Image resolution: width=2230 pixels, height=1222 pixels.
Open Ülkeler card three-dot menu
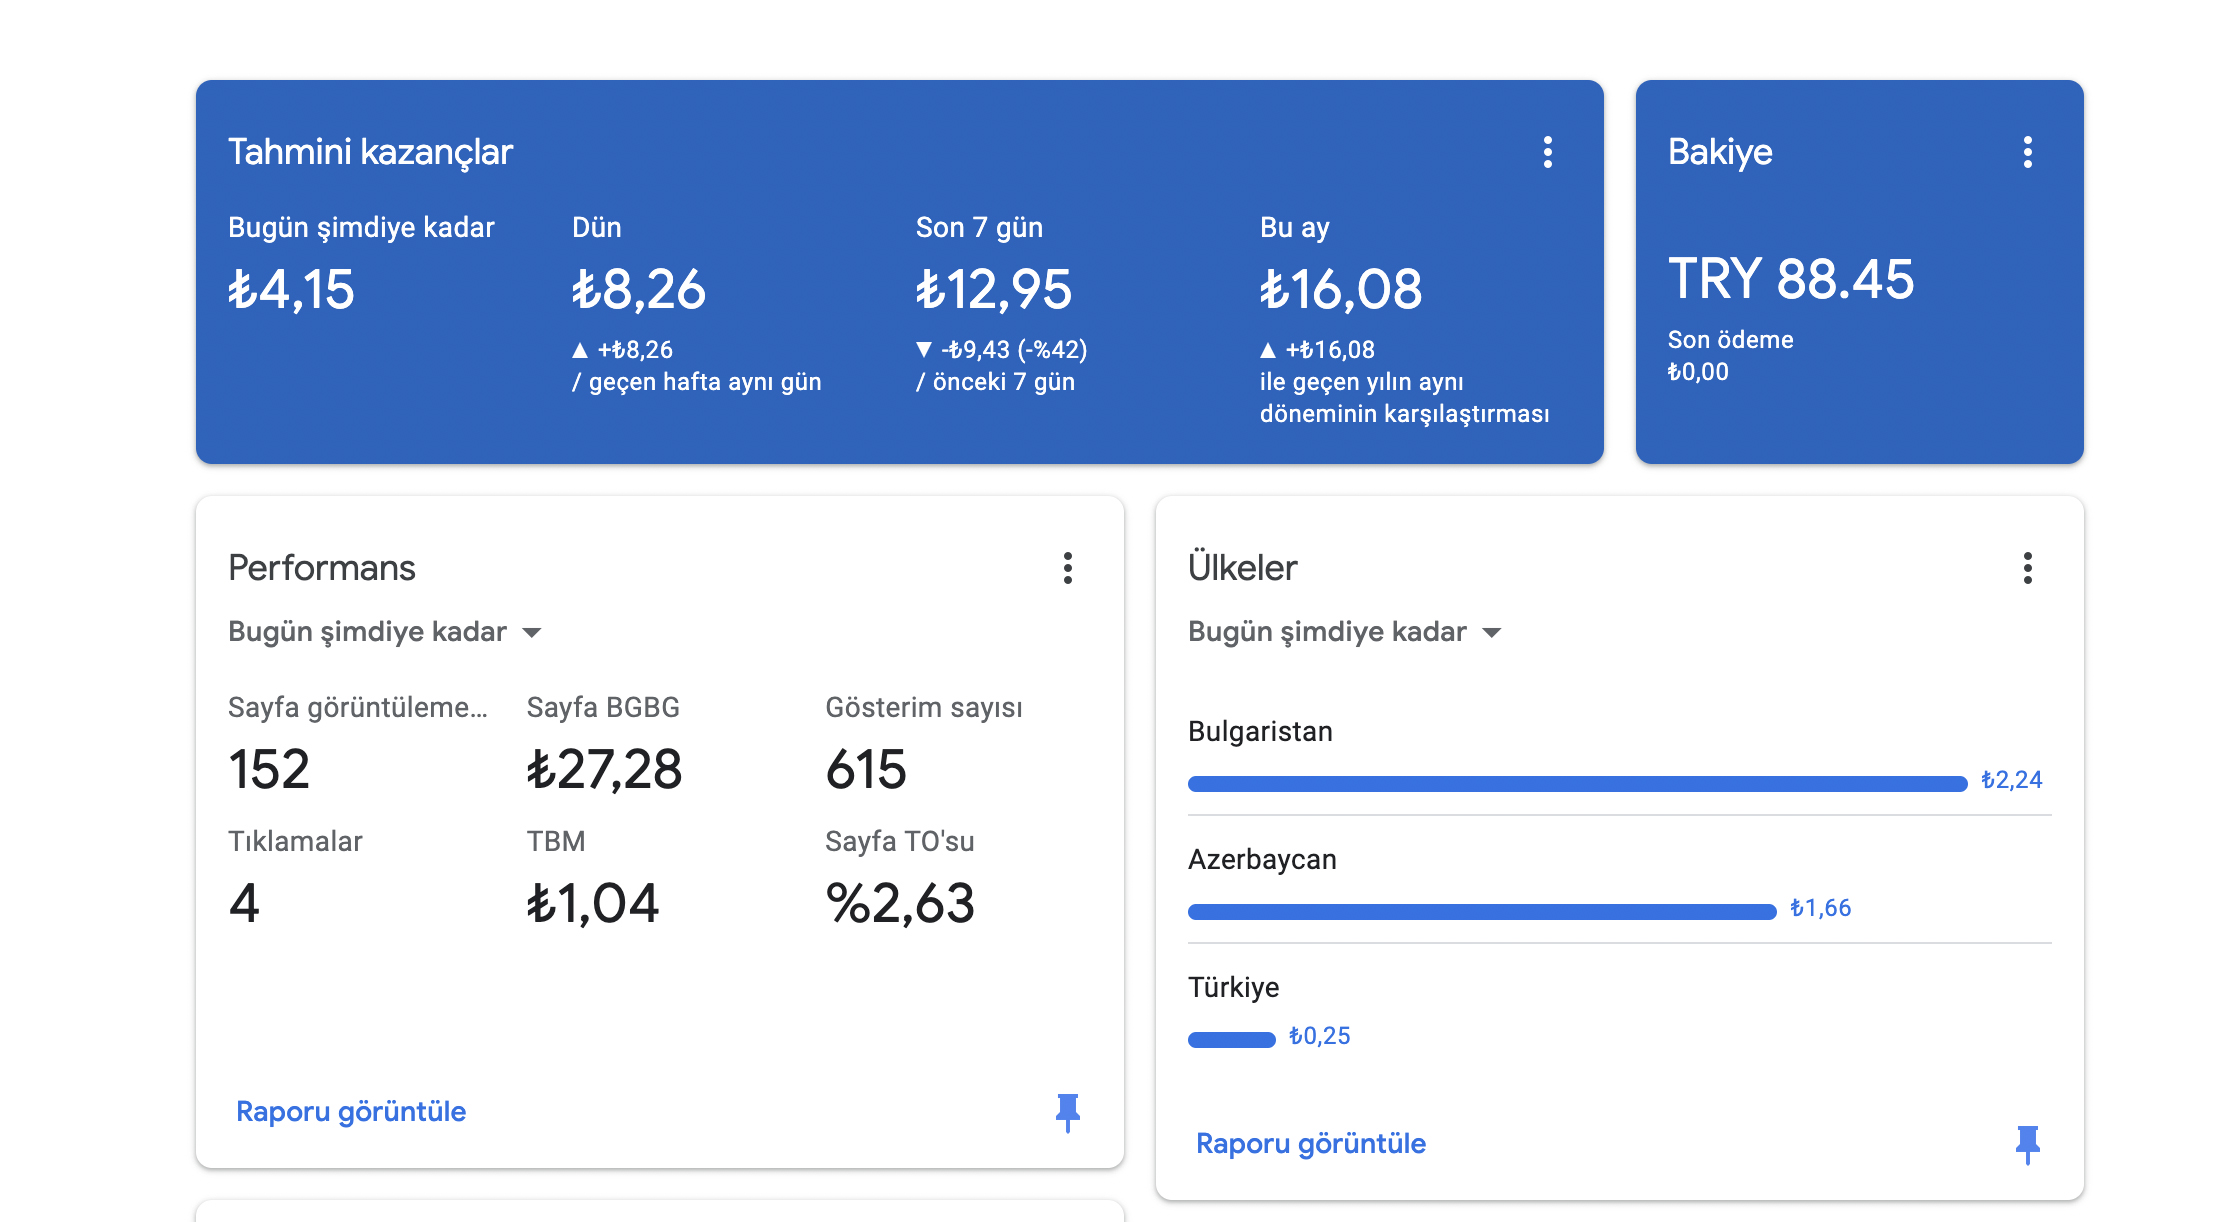coord(2027,568)
